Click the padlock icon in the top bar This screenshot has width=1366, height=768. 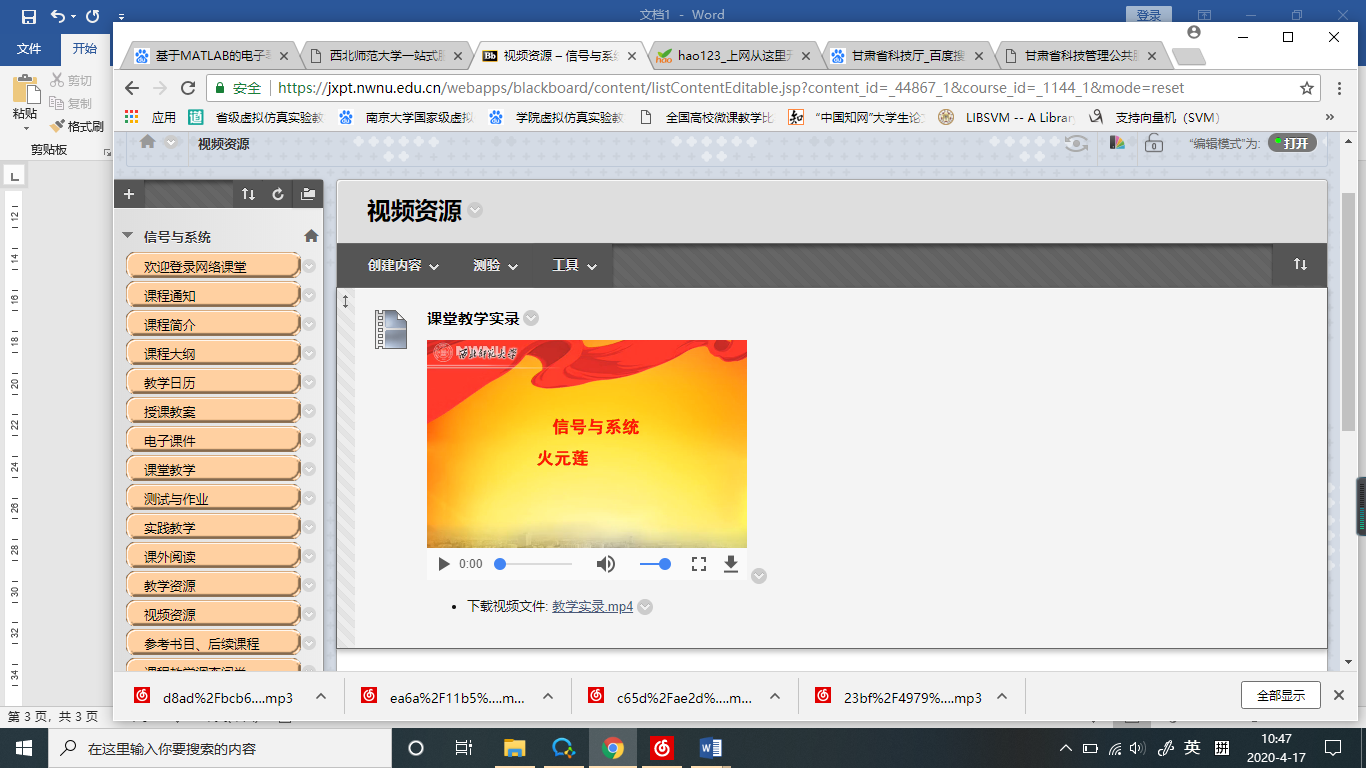coord(1153,143)
